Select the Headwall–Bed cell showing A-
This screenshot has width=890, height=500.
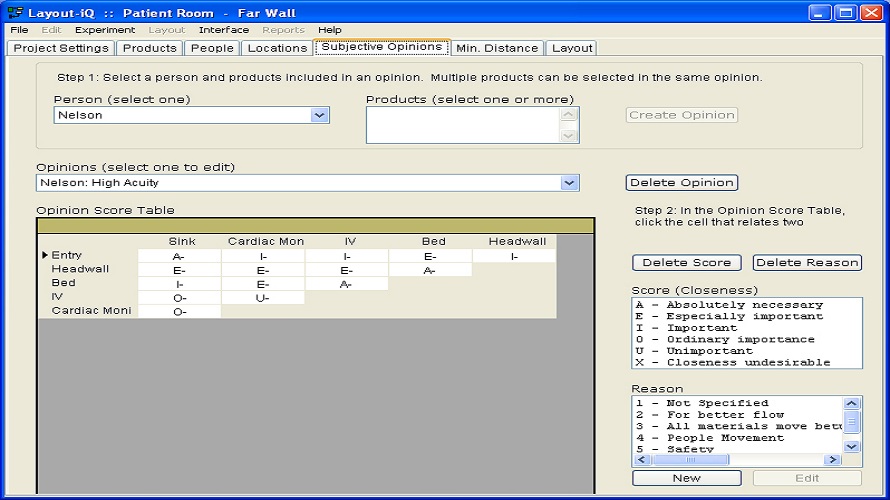pos(429,270)
